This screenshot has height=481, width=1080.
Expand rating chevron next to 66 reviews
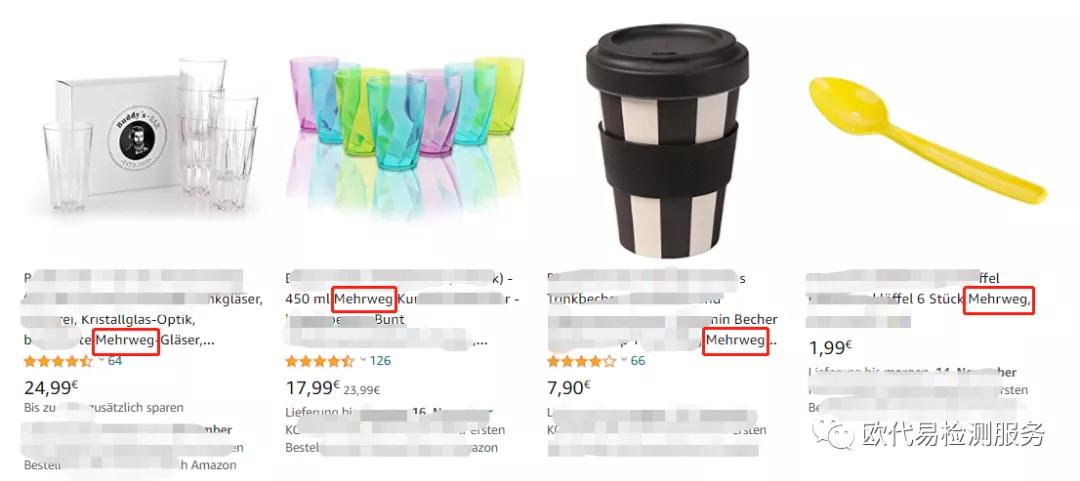pyautogui.click(x=625, y=360)
